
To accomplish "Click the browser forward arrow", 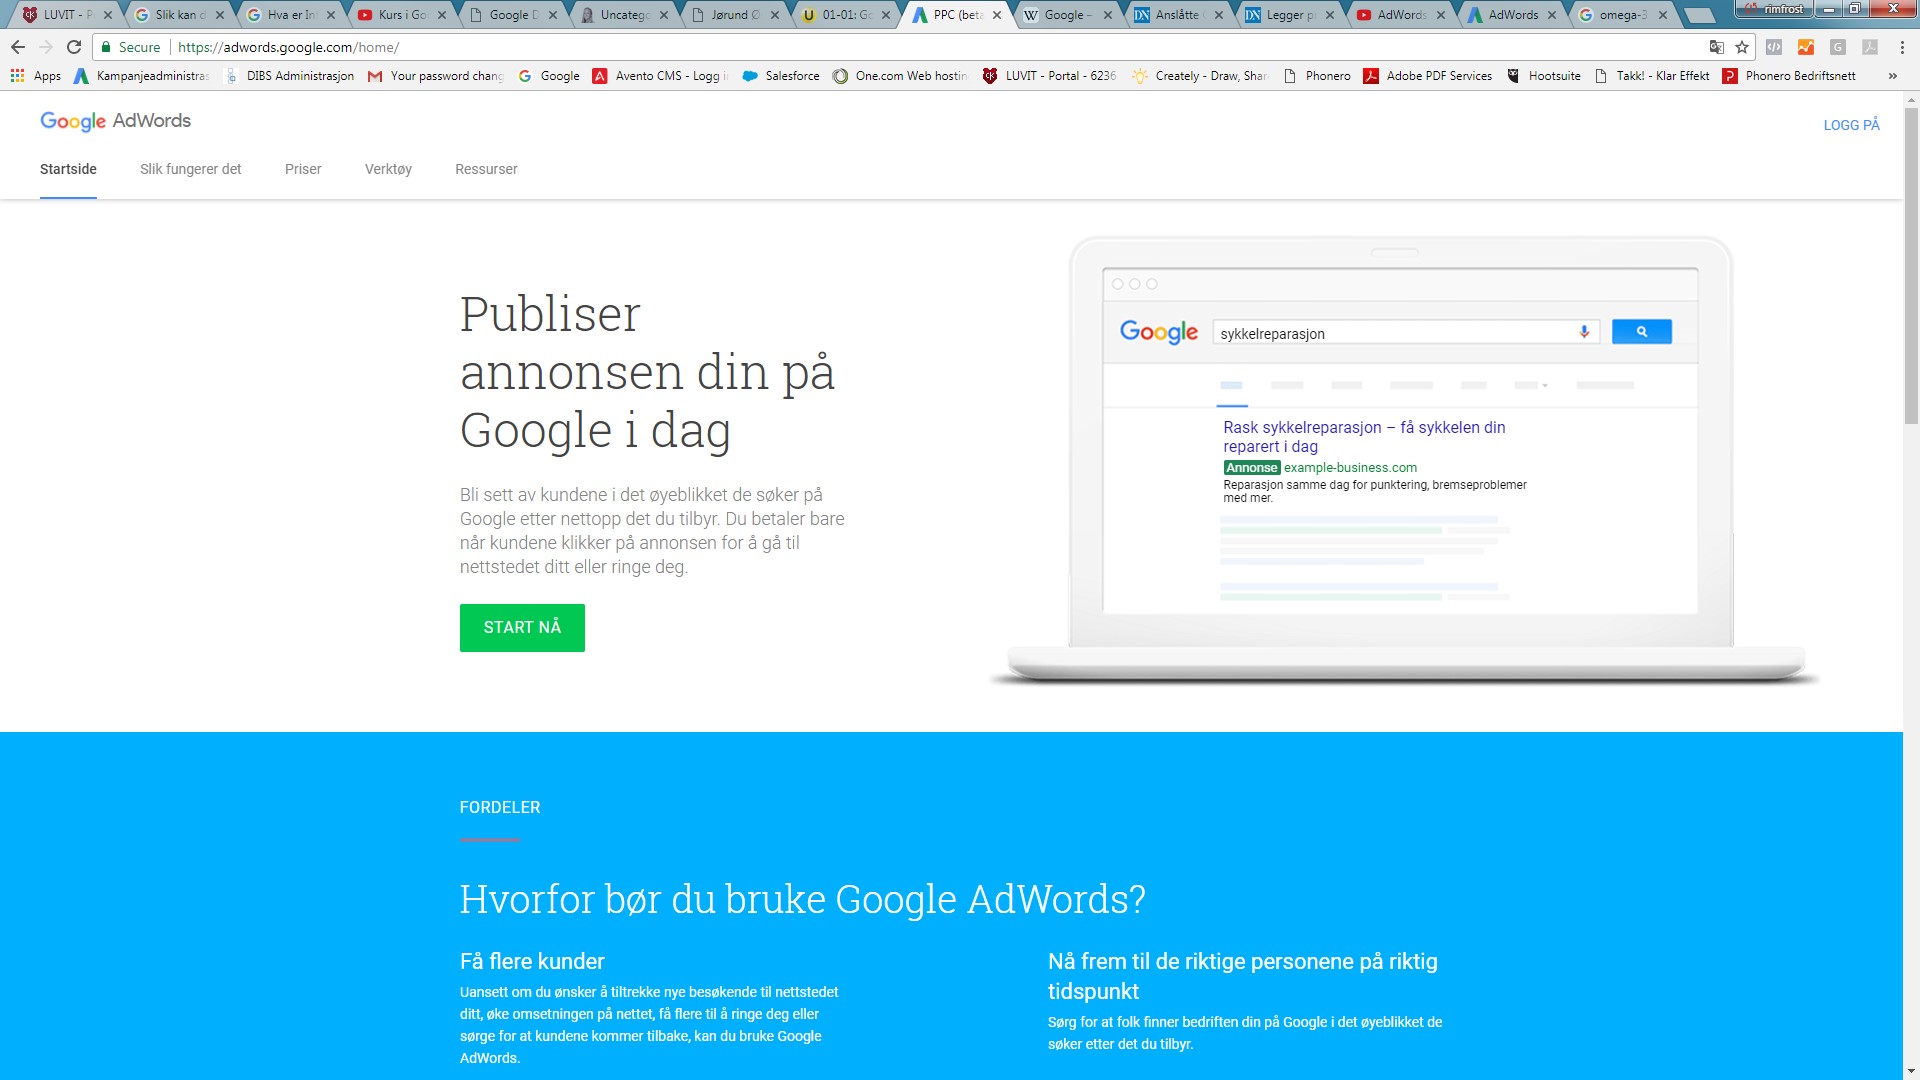I will click(46, 47).
